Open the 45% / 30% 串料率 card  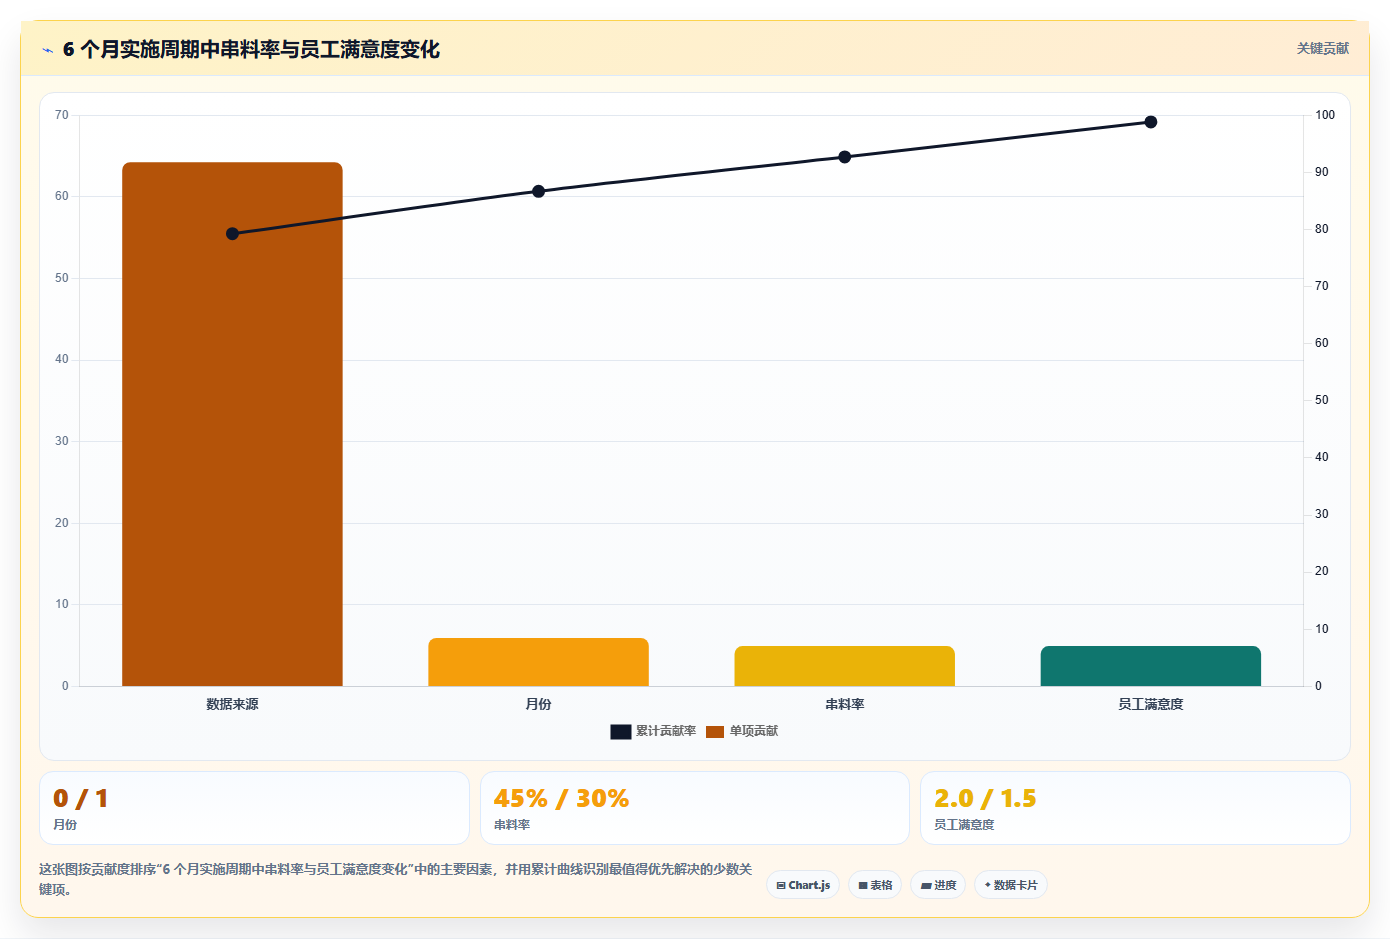click(695, 808)
